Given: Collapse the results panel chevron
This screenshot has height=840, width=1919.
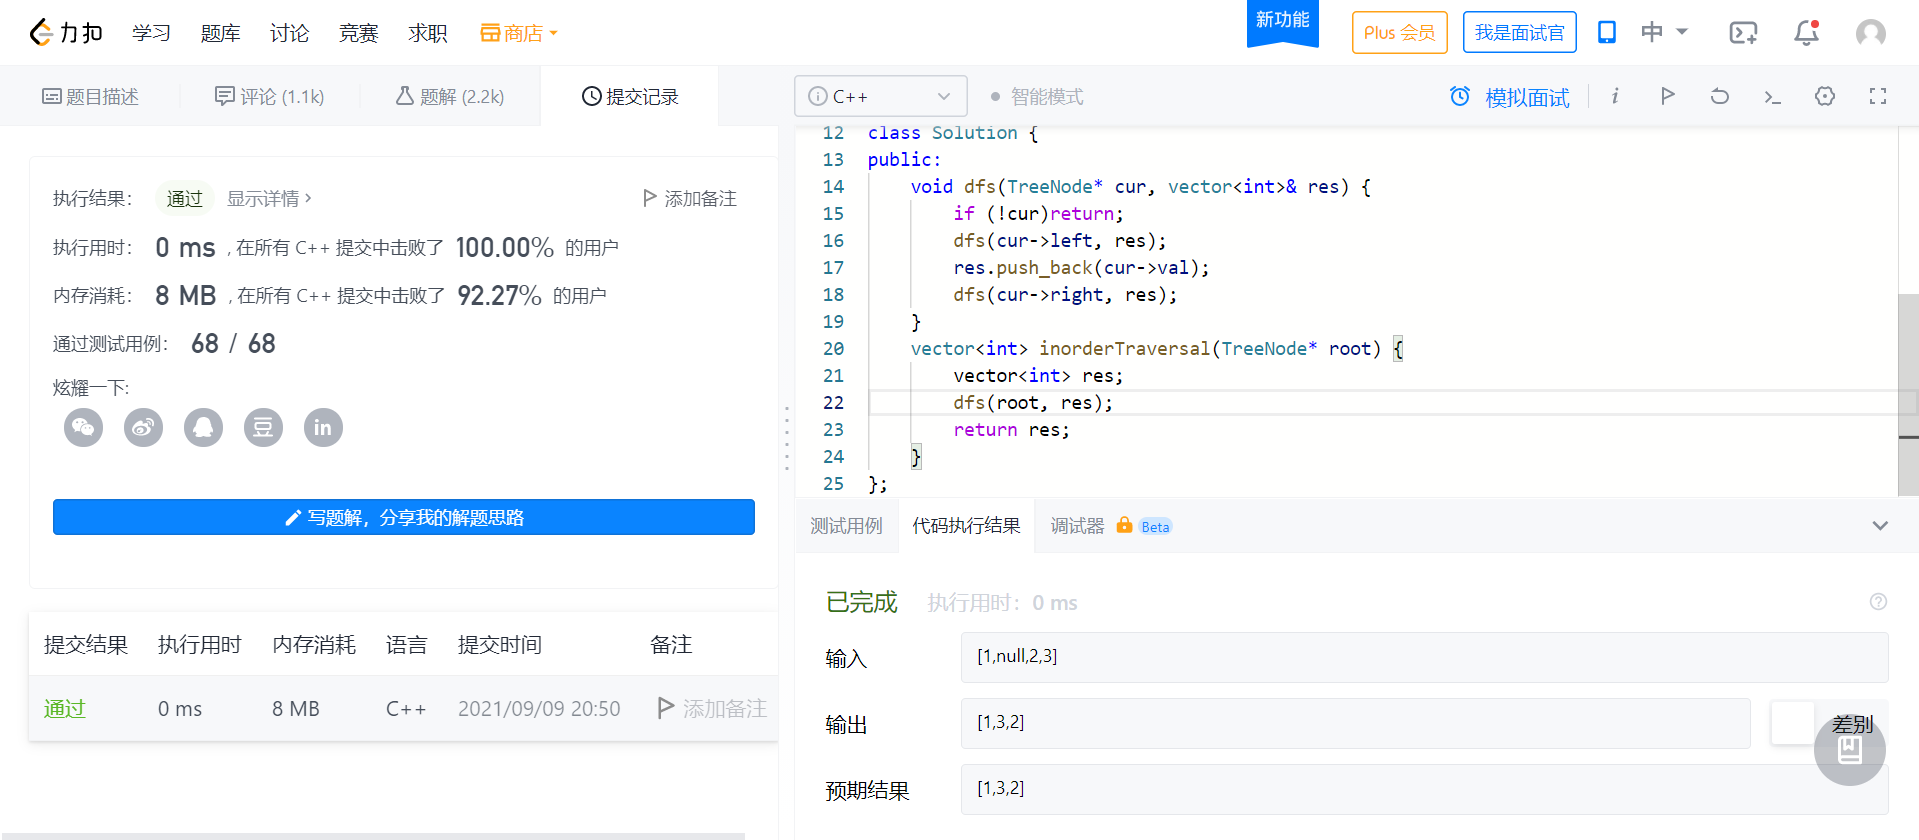Looking at the screenshot, I should [x=1880, y=525].
